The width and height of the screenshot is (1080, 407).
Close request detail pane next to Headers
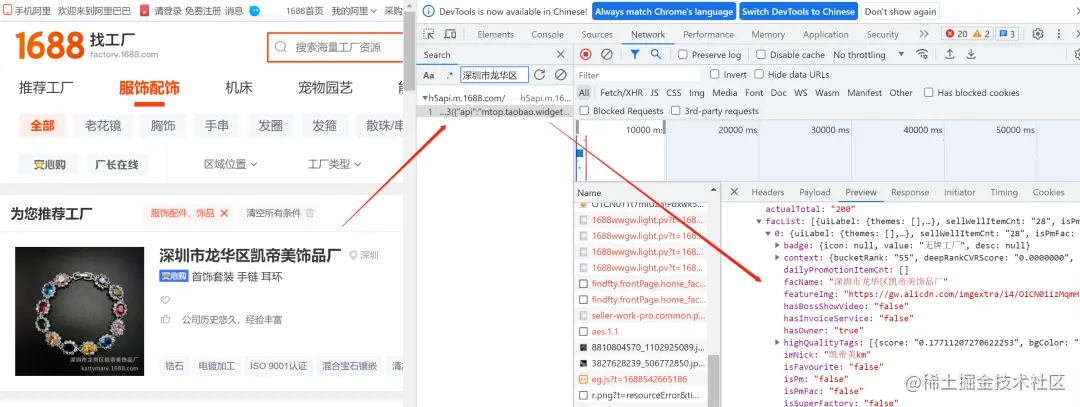point(734,192)
